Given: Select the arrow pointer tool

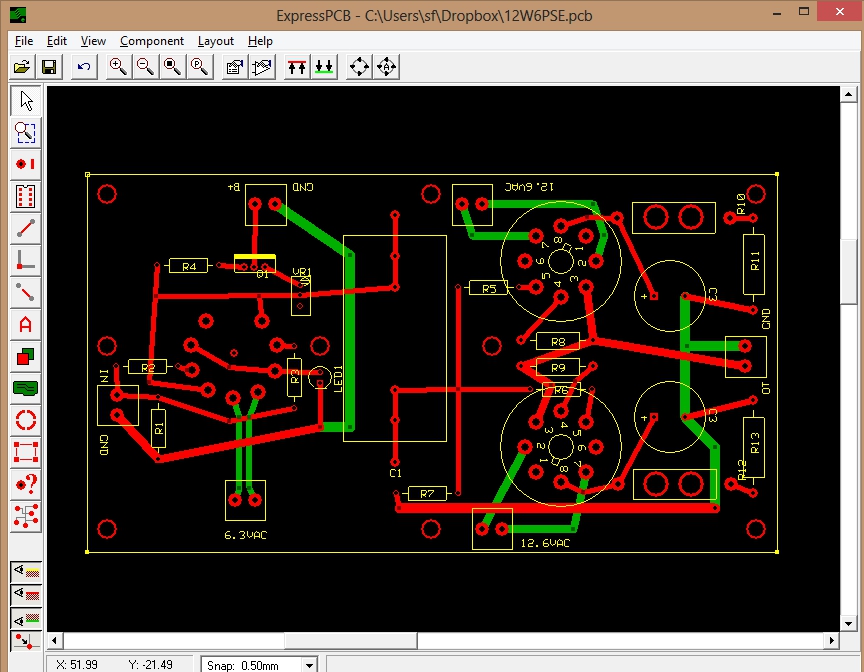Looking at the screenshot, I should coord(25,101).
